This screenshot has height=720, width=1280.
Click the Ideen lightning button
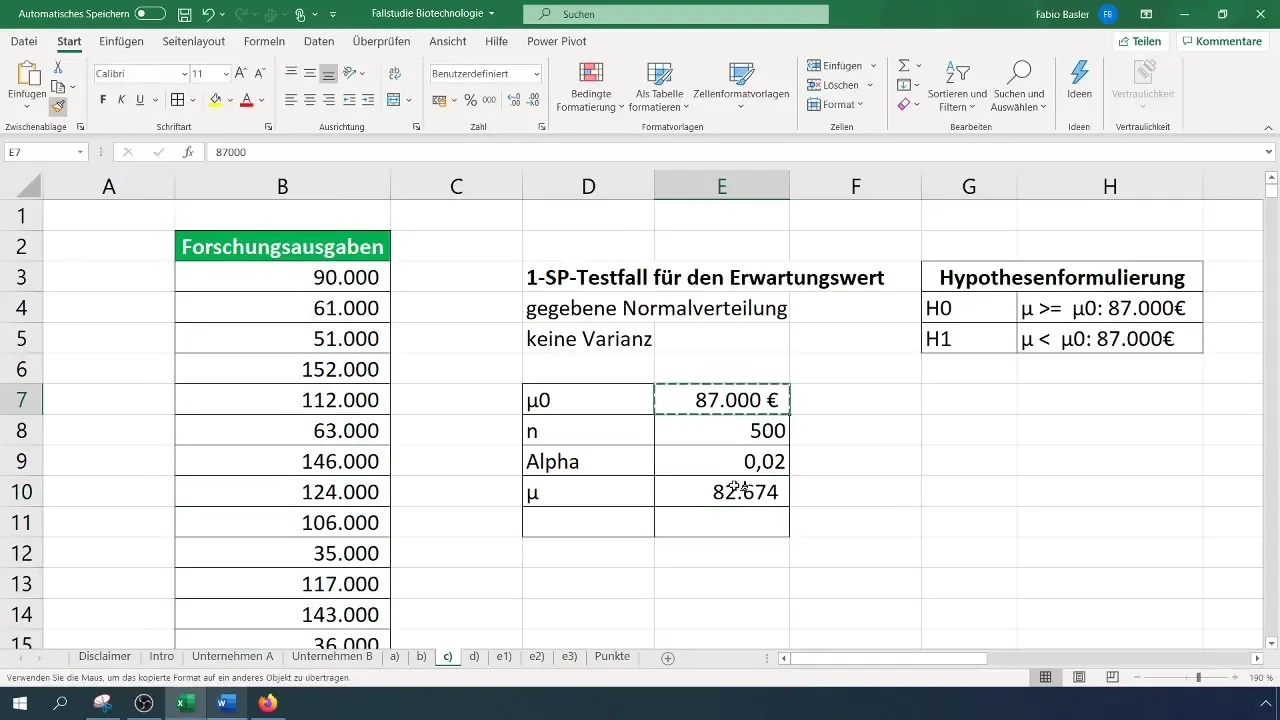1079,80
